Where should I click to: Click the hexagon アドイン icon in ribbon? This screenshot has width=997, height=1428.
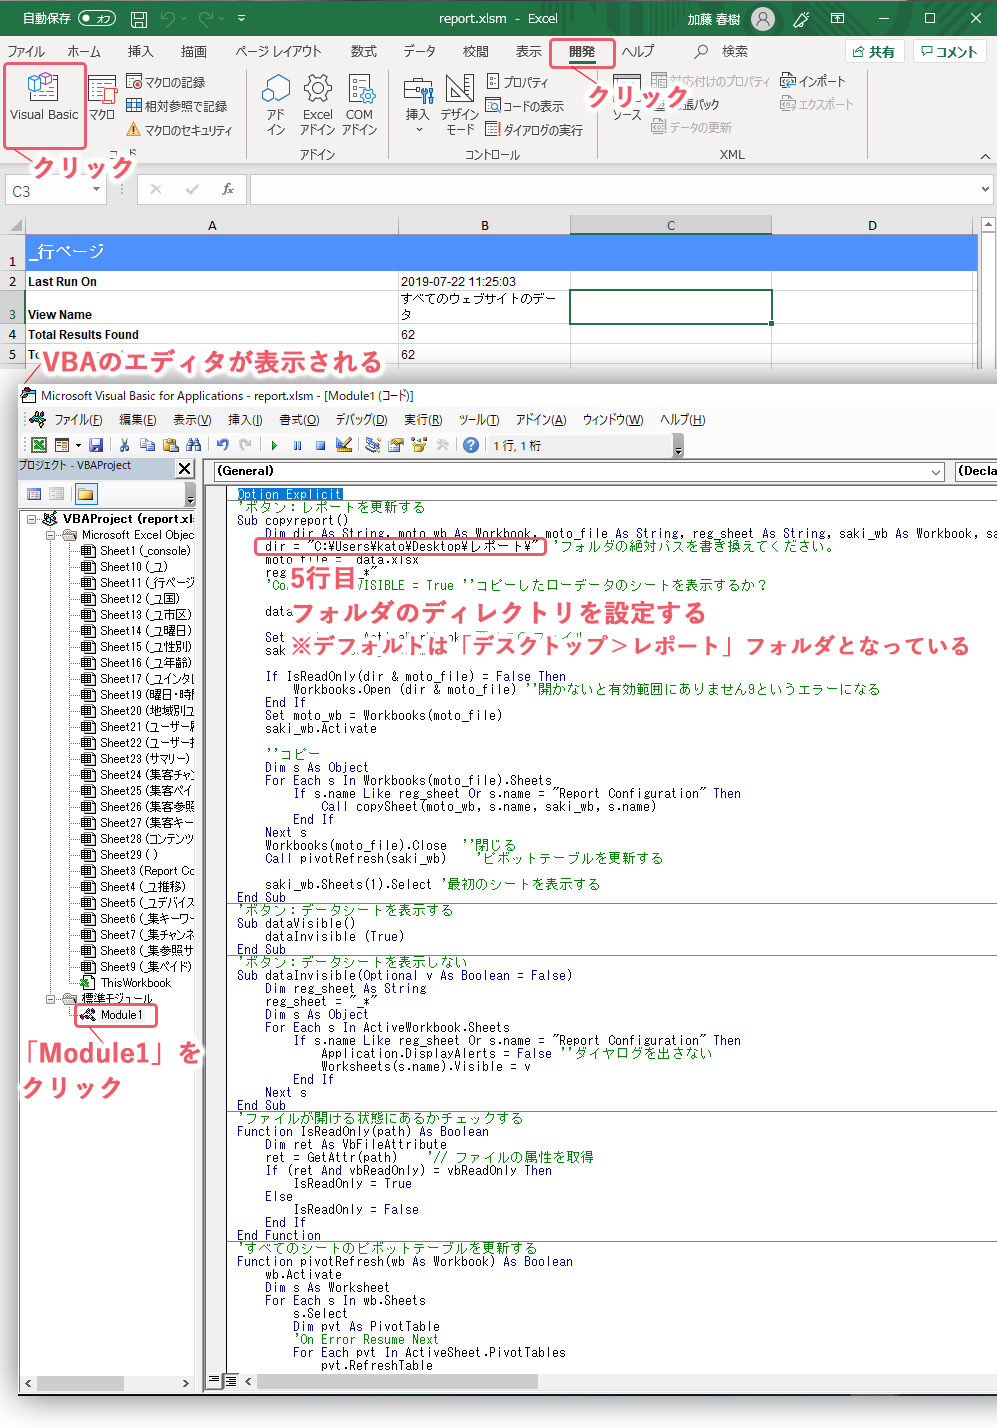[276, 104]
